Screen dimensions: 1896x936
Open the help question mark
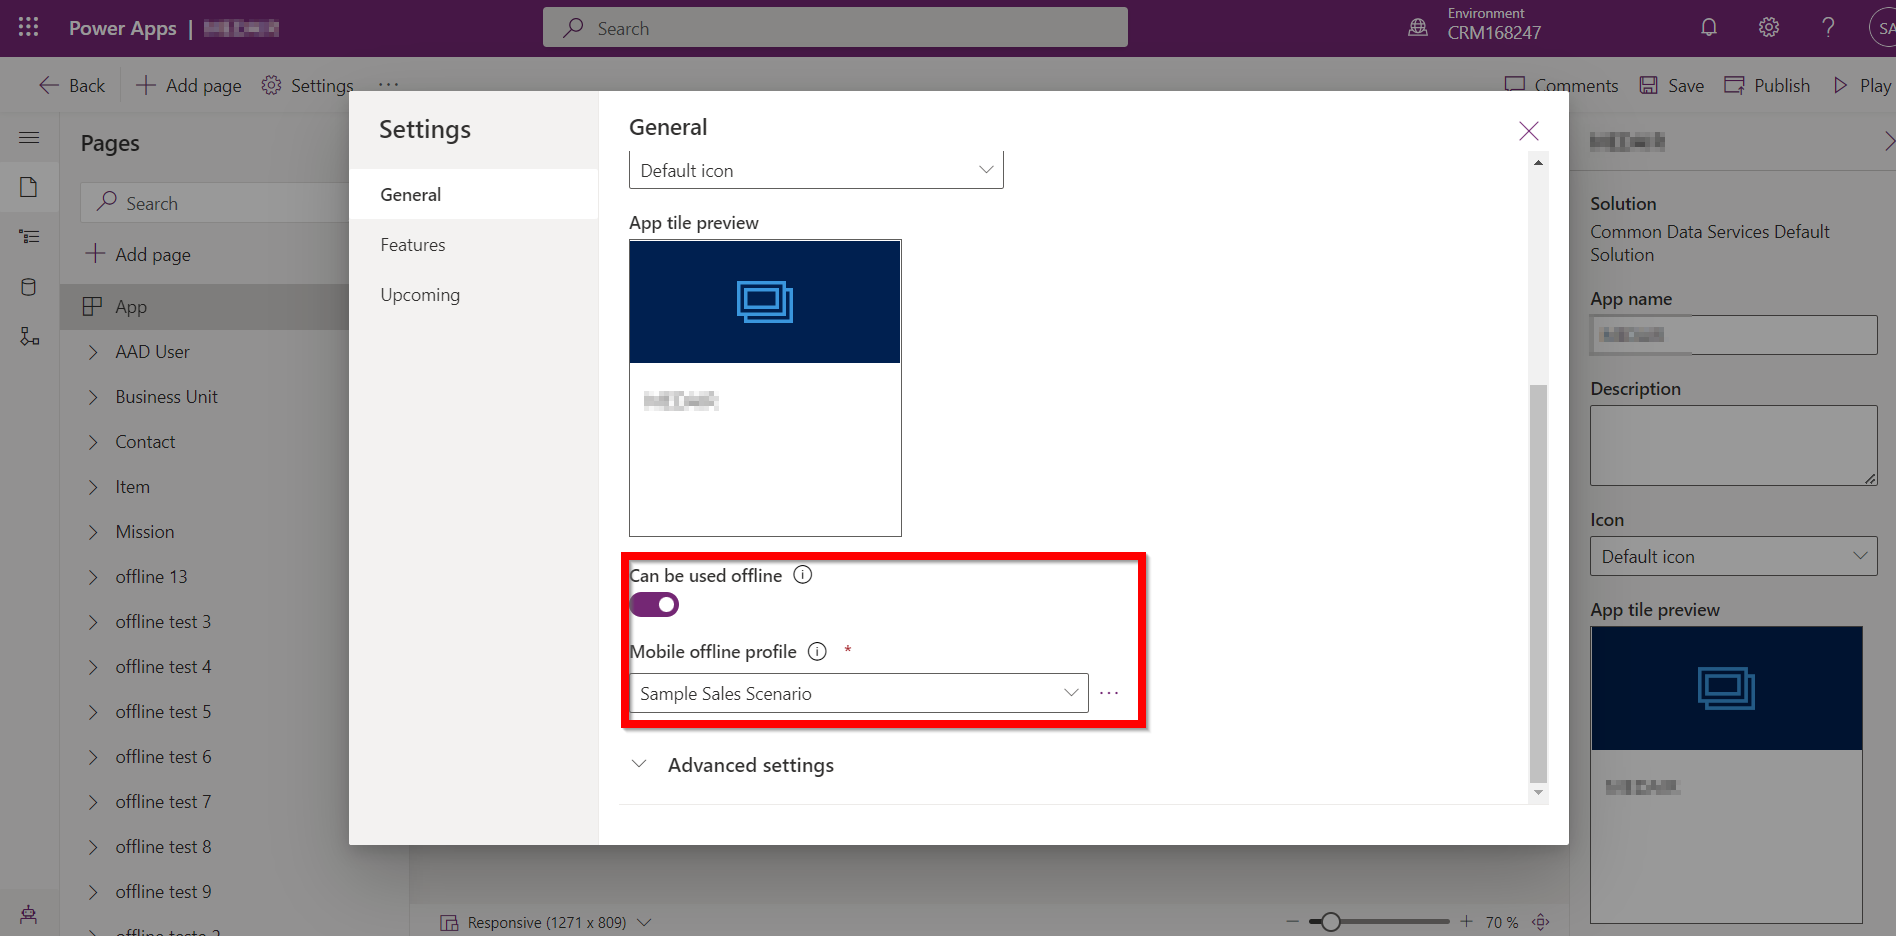pyautogui.click(x=1828, y=27)
